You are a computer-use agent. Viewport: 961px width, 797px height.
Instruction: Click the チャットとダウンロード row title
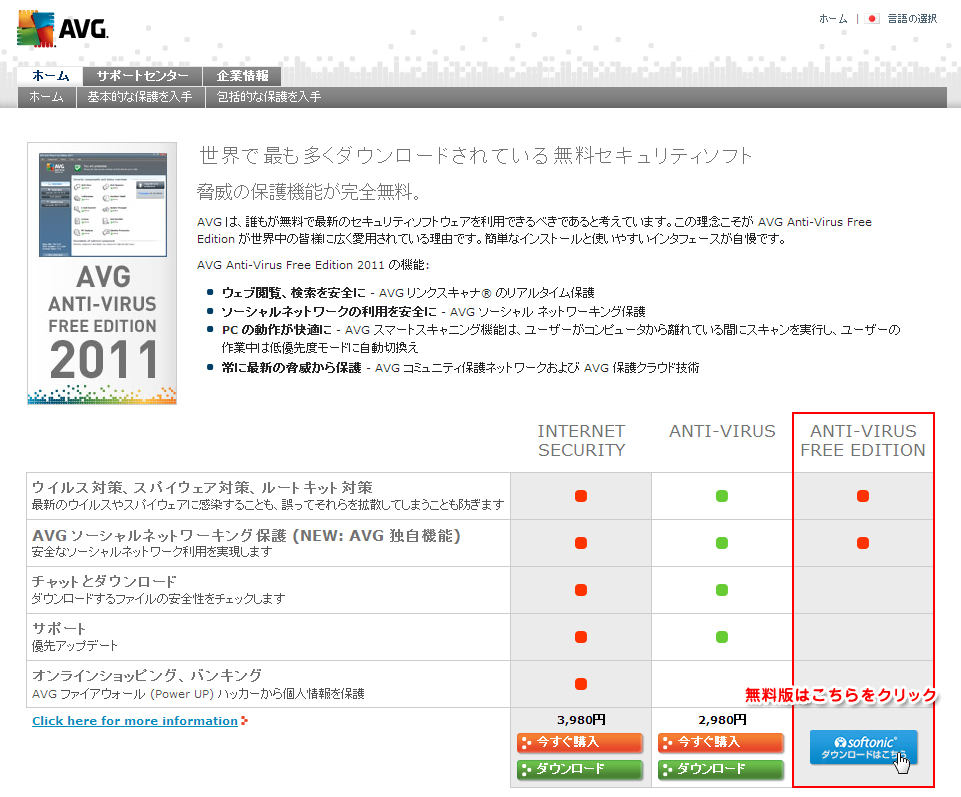pos(104,581)
